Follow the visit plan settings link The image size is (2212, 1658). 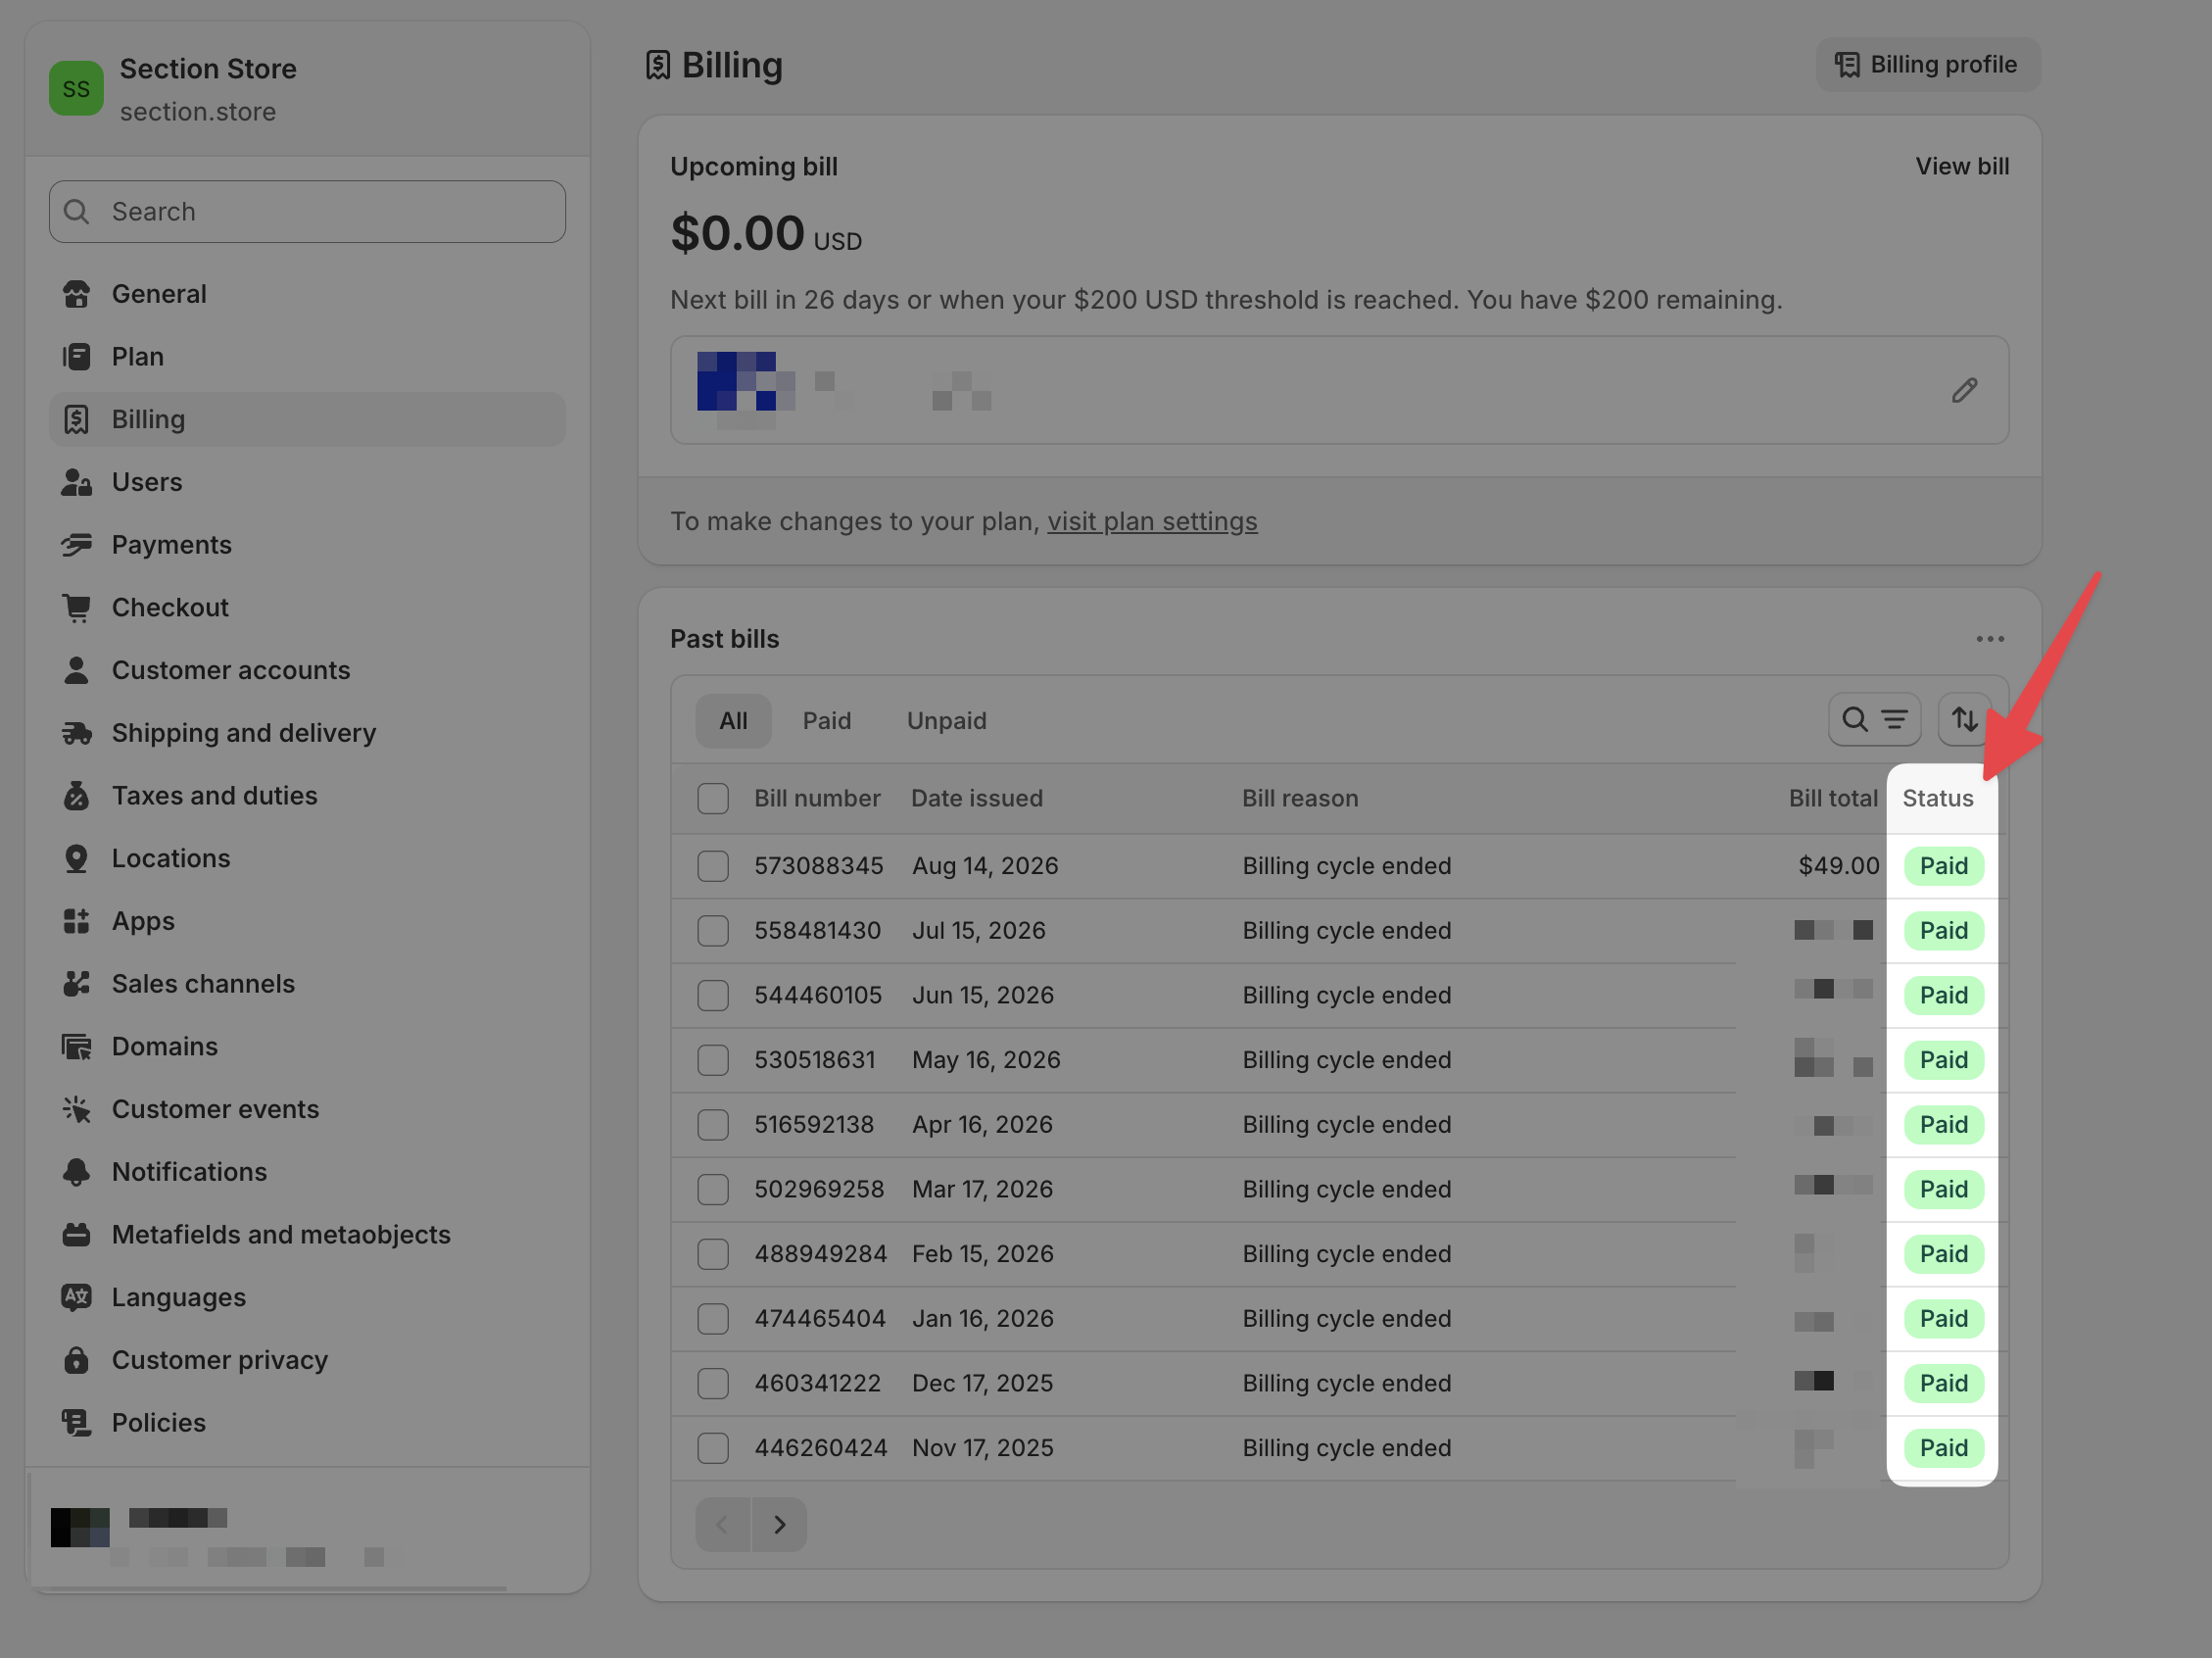[1152, 522]
